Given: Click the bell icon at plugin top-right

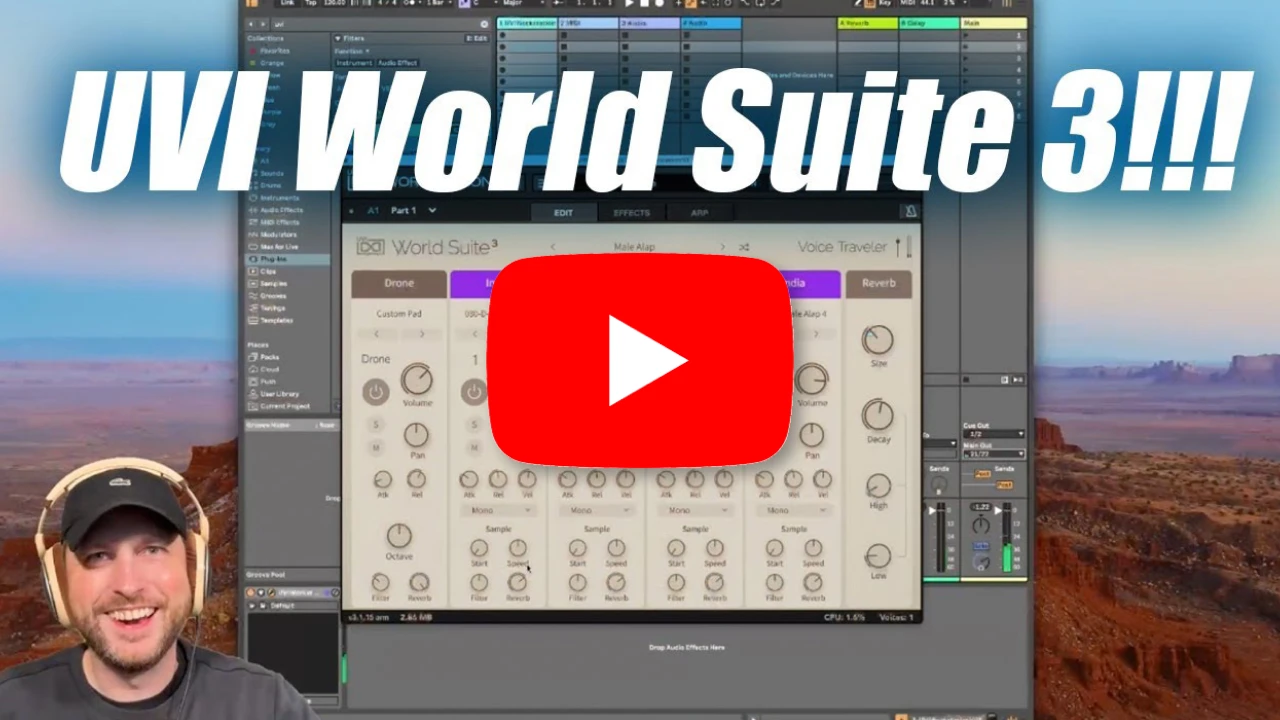Looking at the screenshot, I should (910, 212).
